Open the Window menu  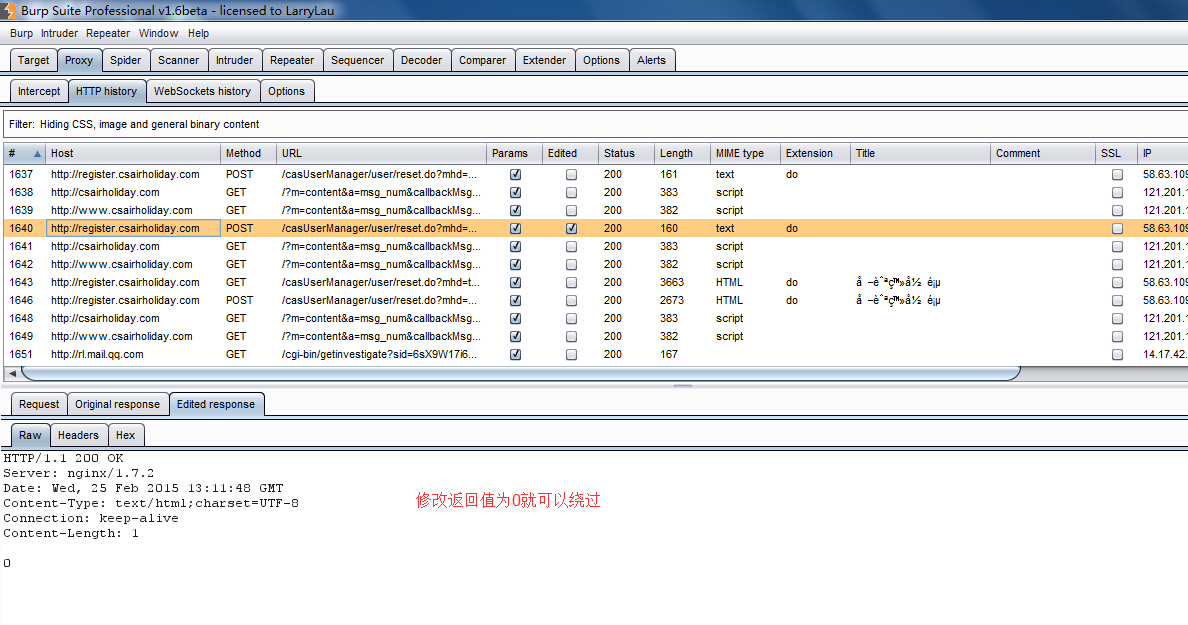point(158,33)
